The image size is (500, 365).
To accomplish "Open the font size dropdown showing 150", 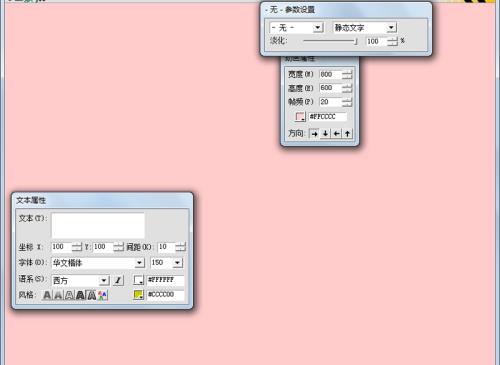I will [x=167, y=263].
